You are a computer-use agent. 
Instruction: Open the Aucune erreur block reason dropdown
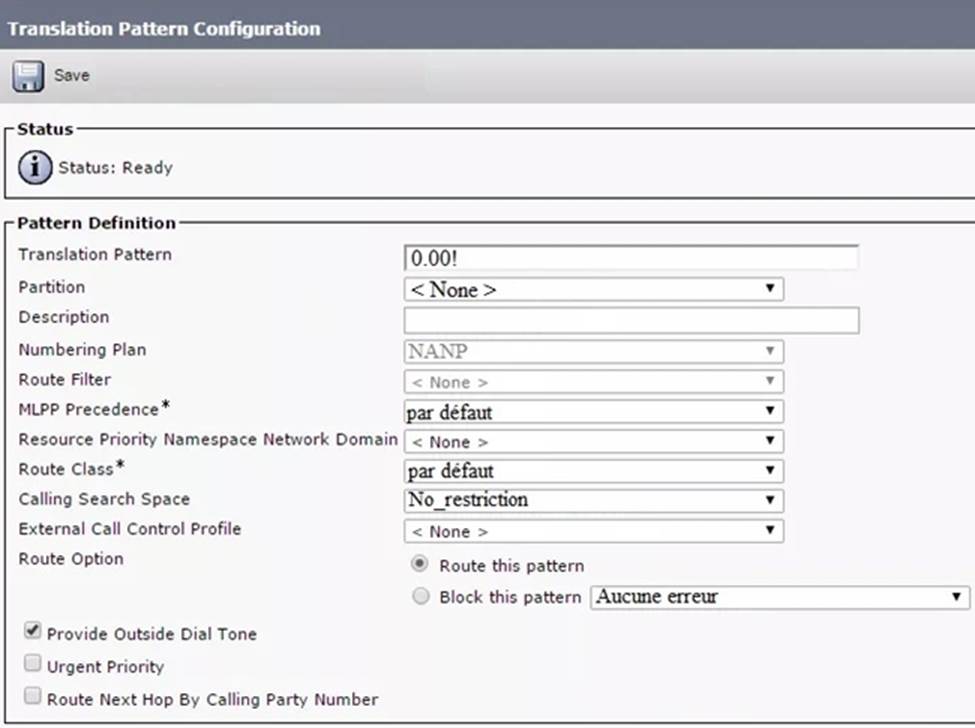click(780, 597)
